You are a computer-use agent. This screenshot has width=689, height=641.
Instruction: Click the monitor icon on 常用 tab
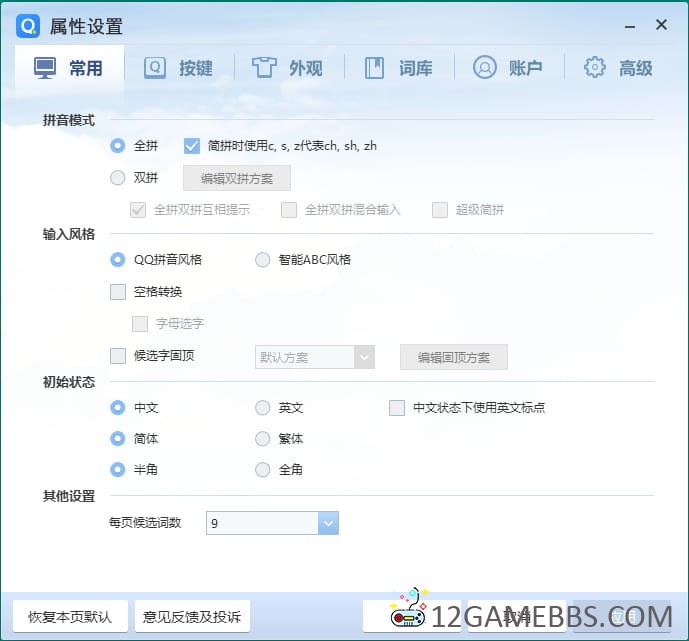45,68
